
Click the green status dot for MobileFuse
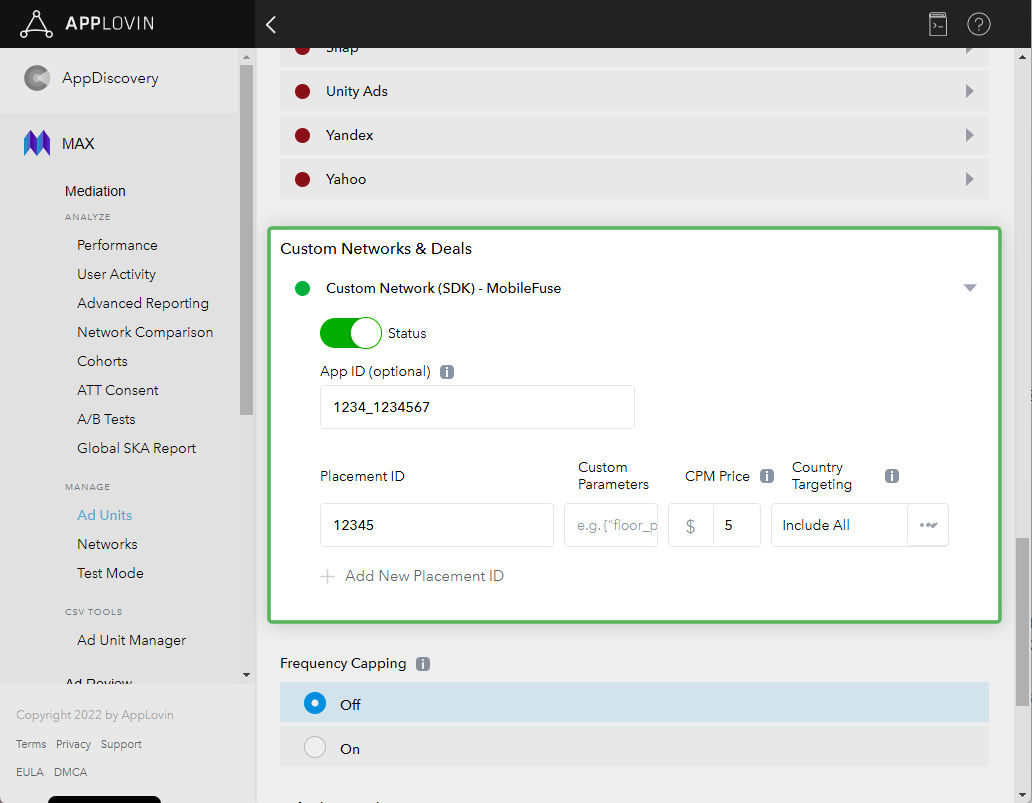click(x=302, y=288)
